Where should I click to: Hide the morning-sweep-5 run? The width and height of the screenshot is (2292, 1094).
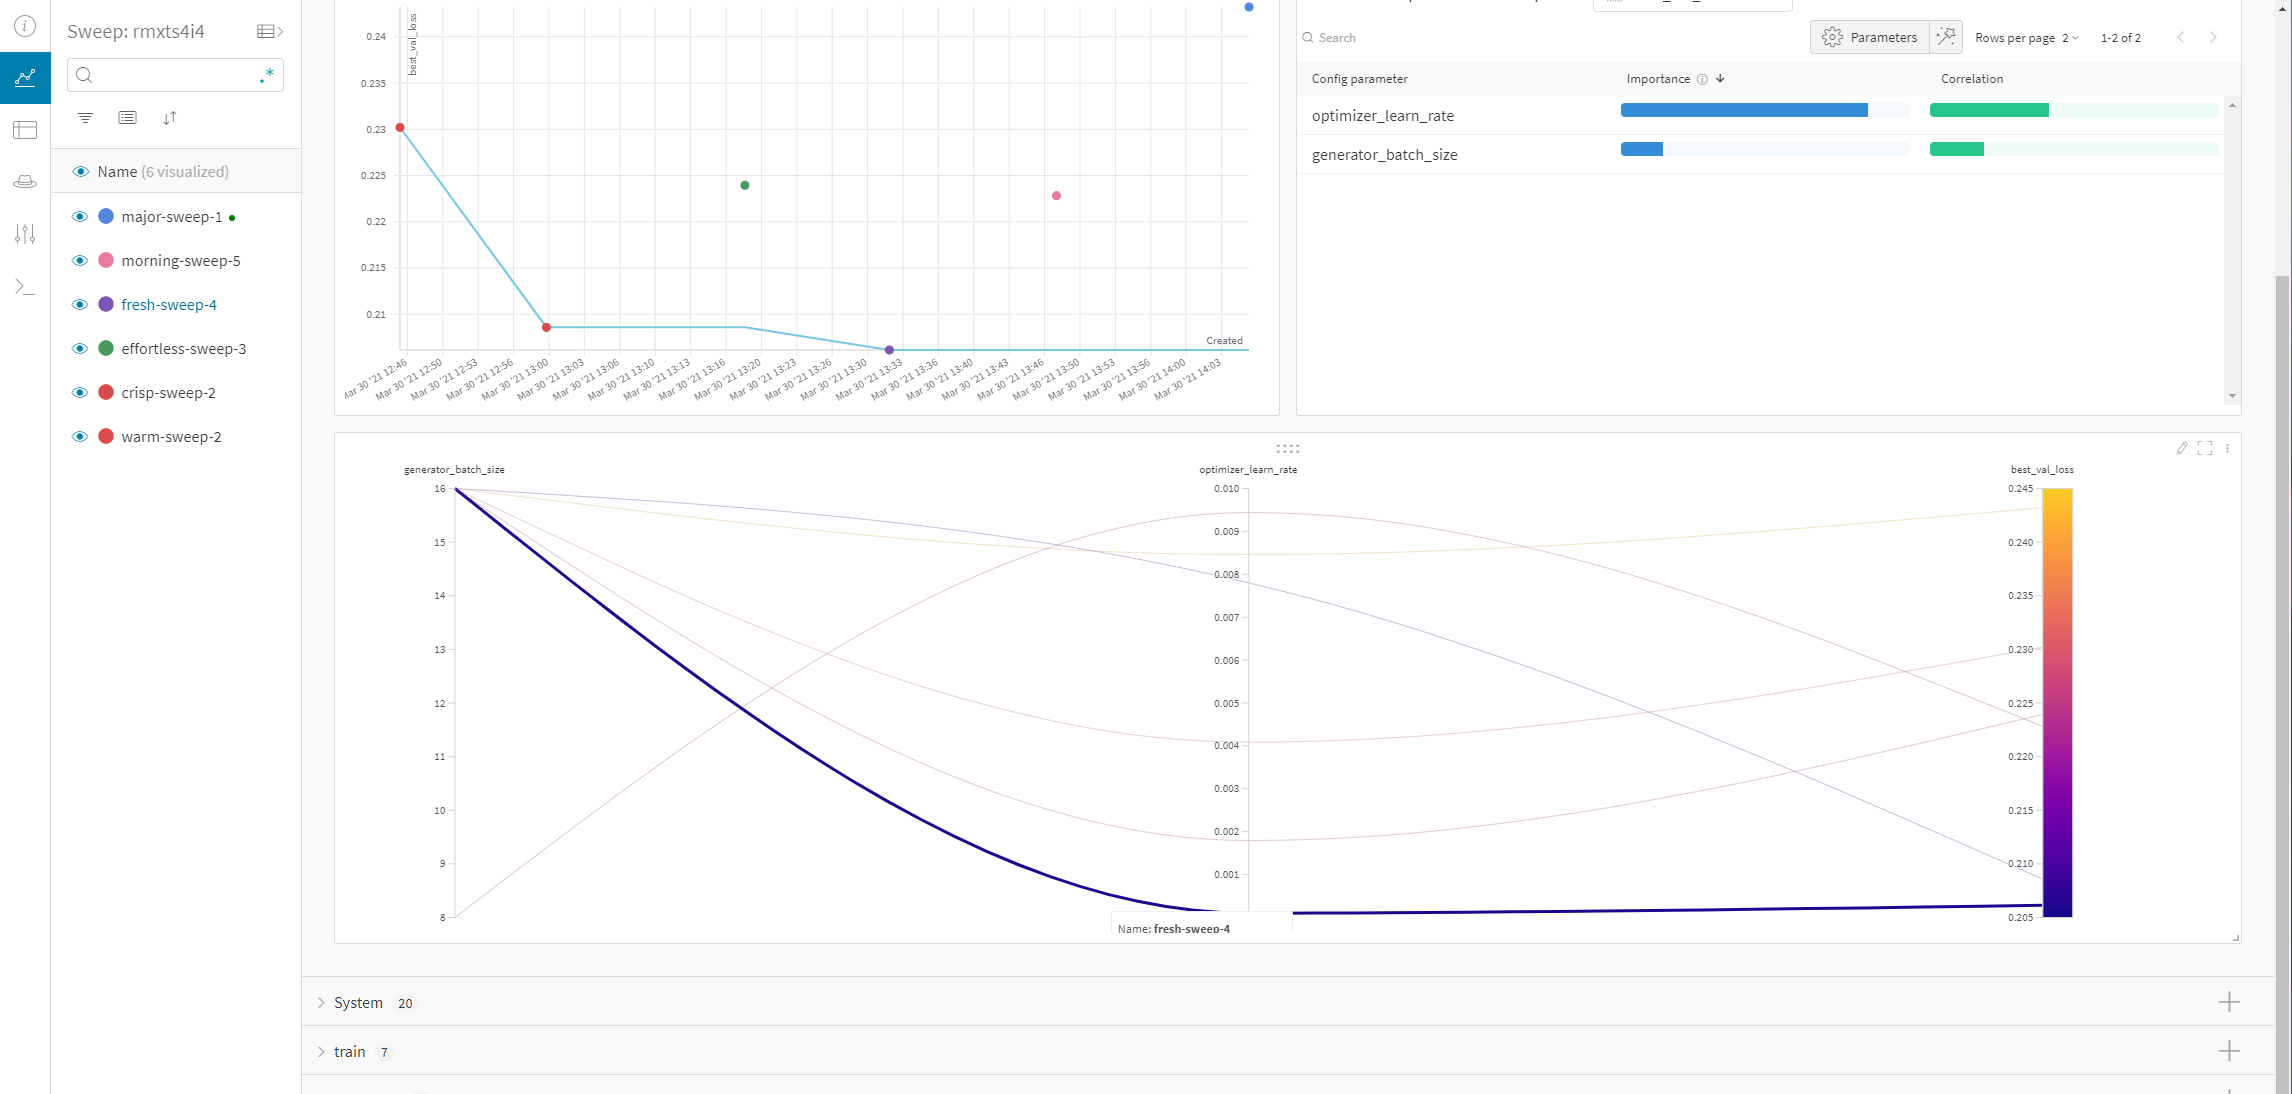tap(80, 261)
